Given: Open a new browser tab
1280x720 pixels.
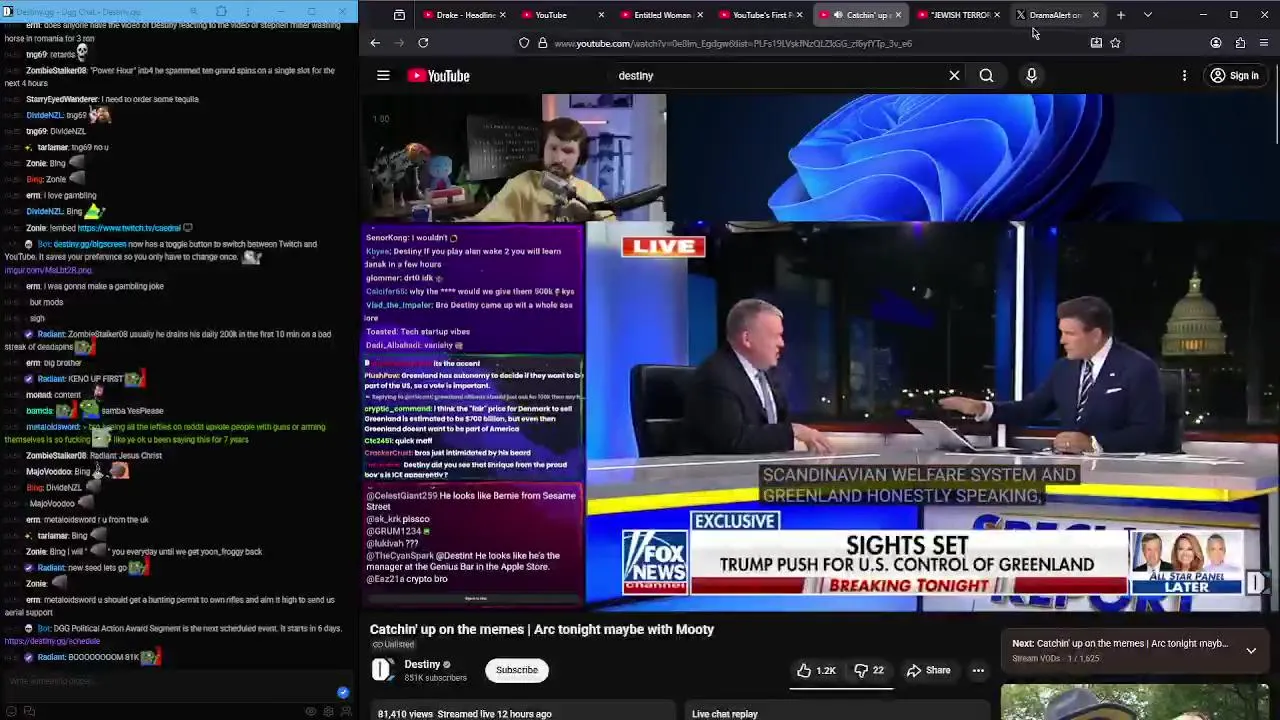Looking at the screenshot, I should [1121, 15].
